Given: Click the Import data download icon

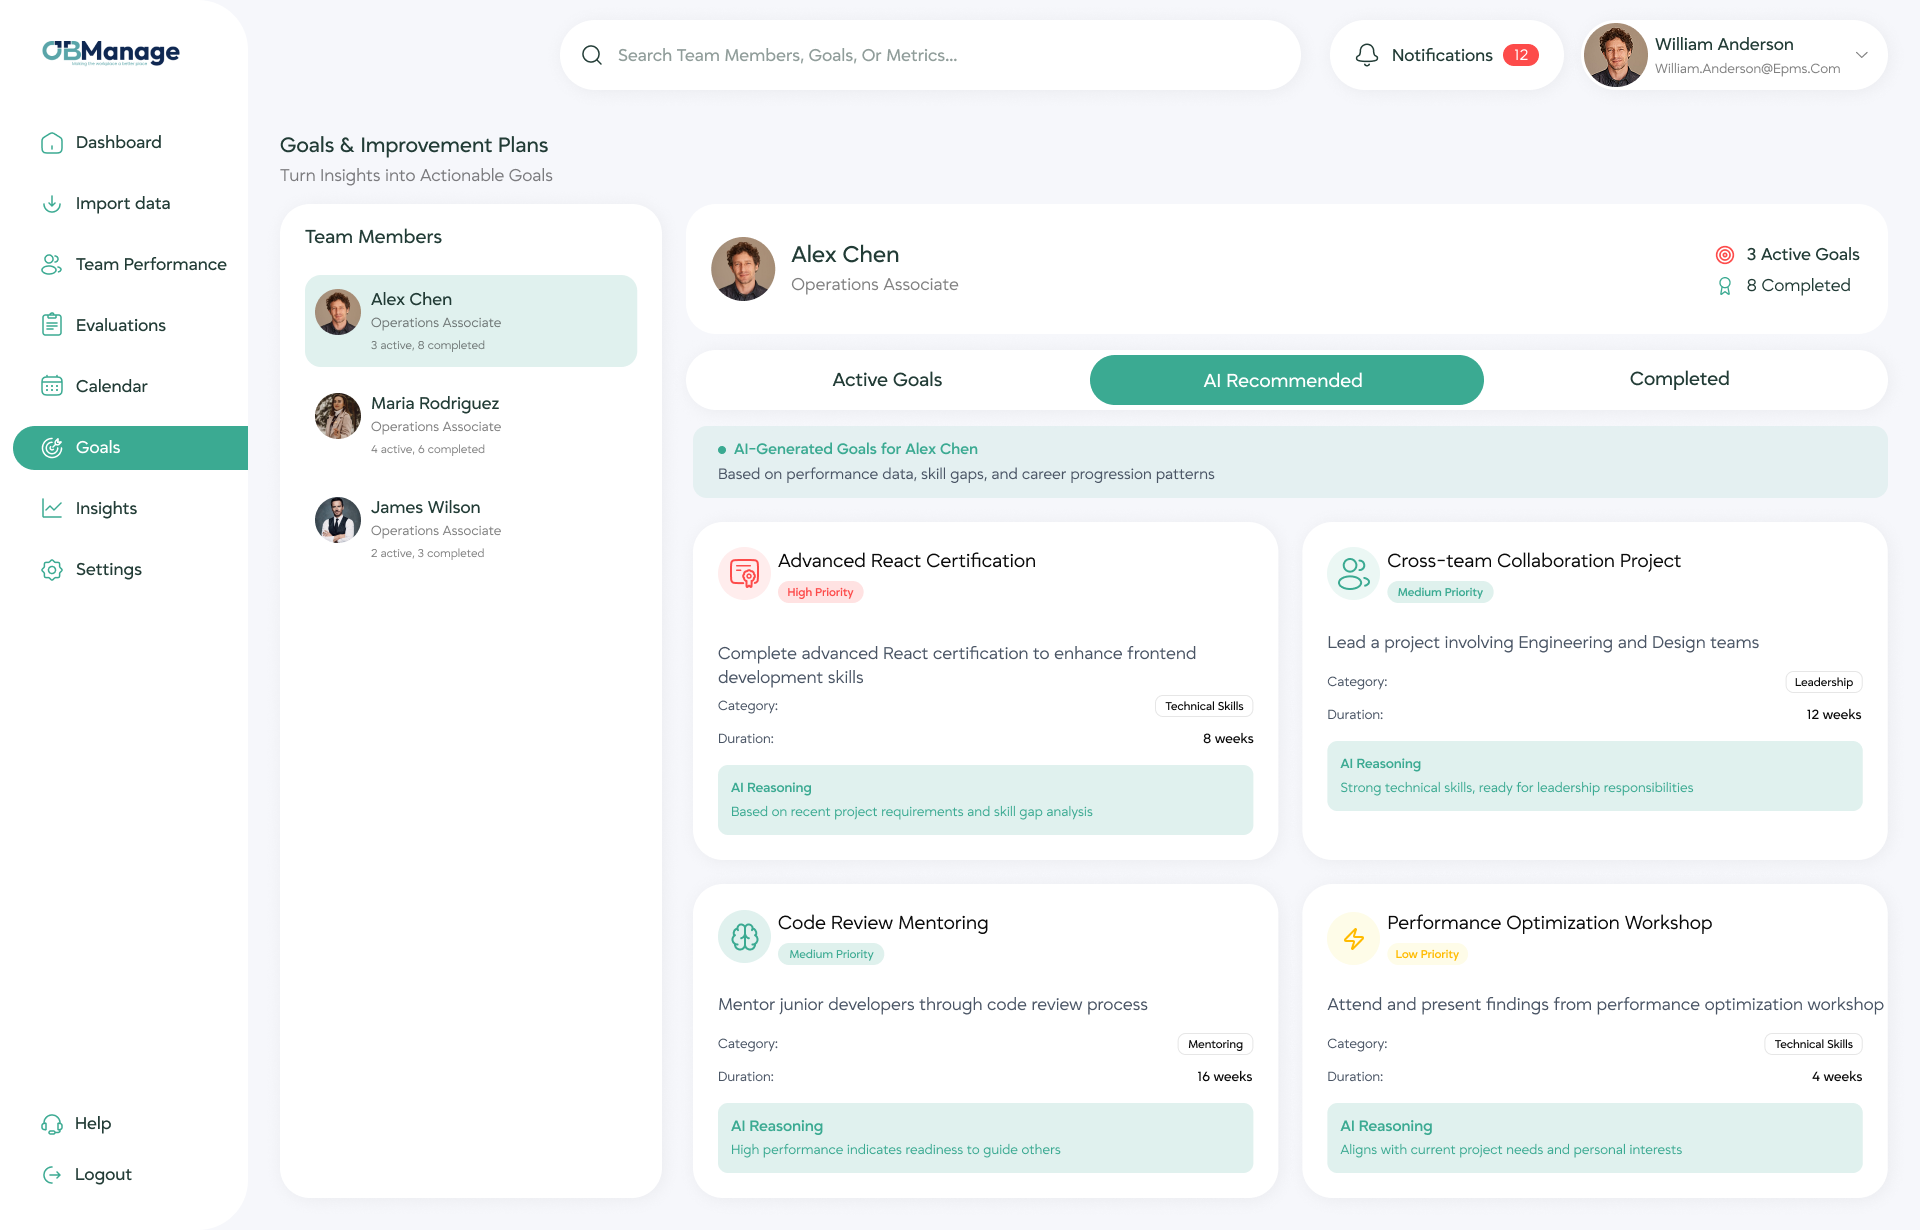Looking at the screenshot, I should click(52, 204).
